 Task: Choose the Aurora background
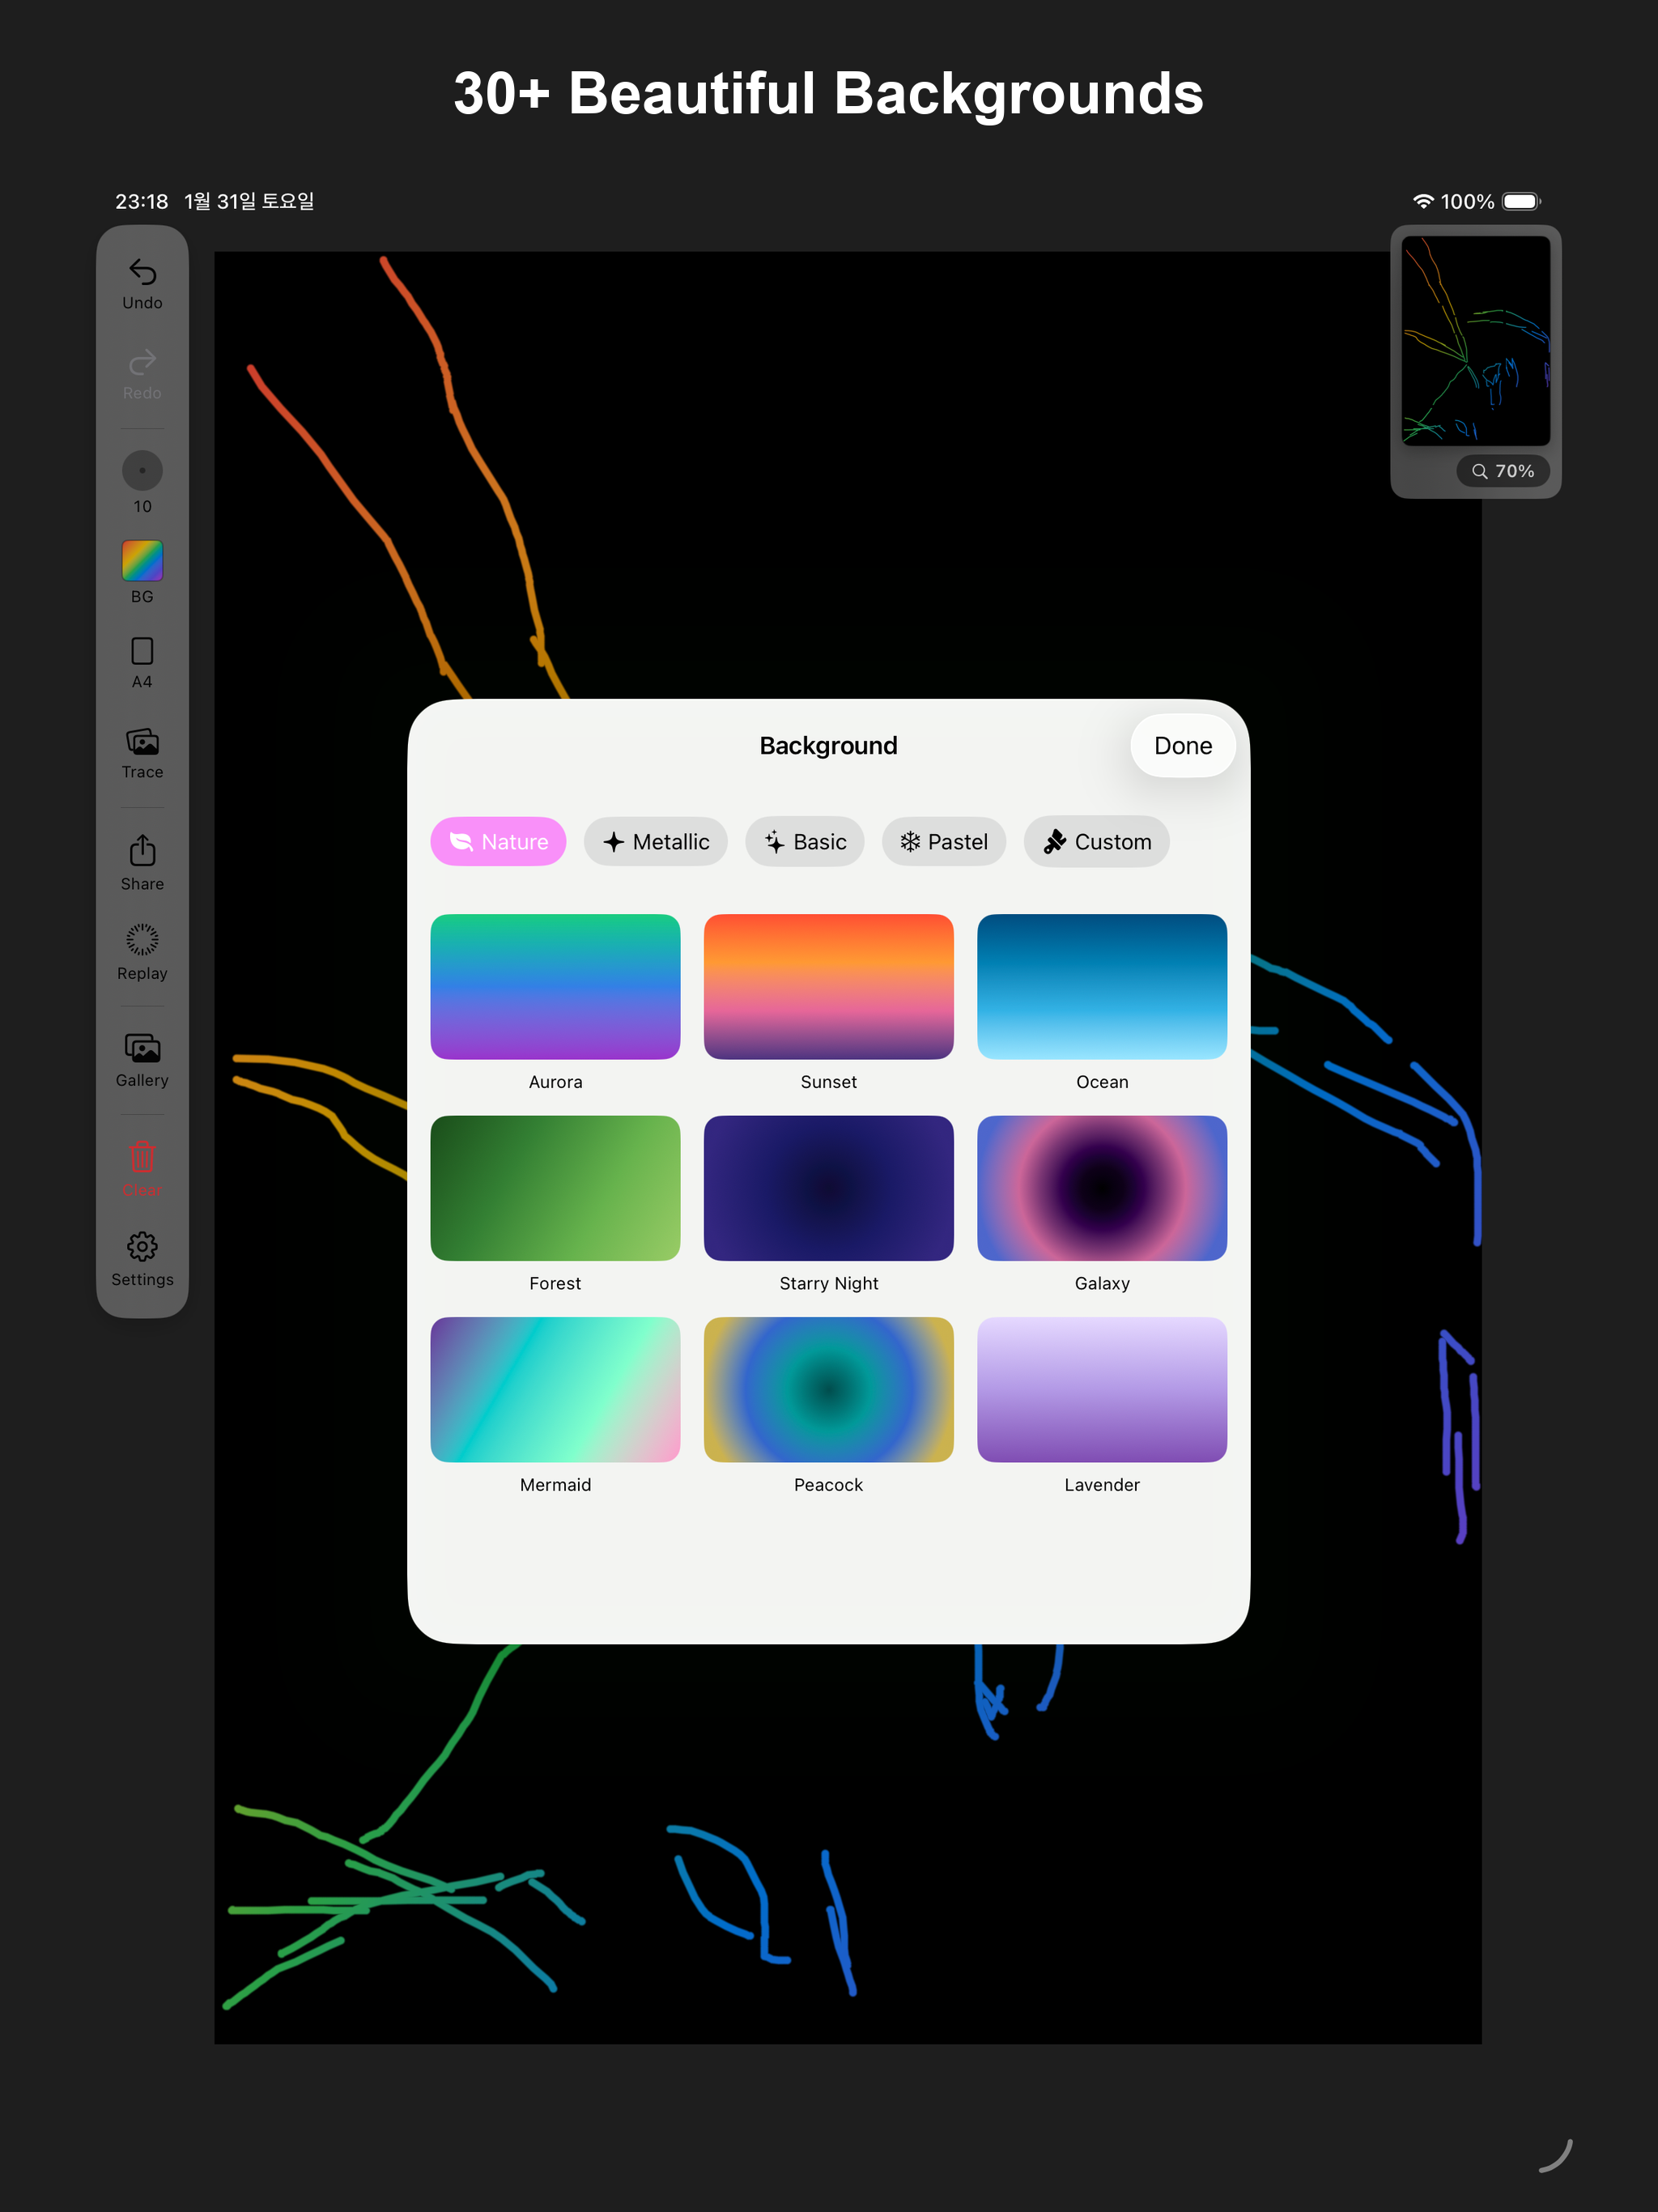(x=555, y=987)
